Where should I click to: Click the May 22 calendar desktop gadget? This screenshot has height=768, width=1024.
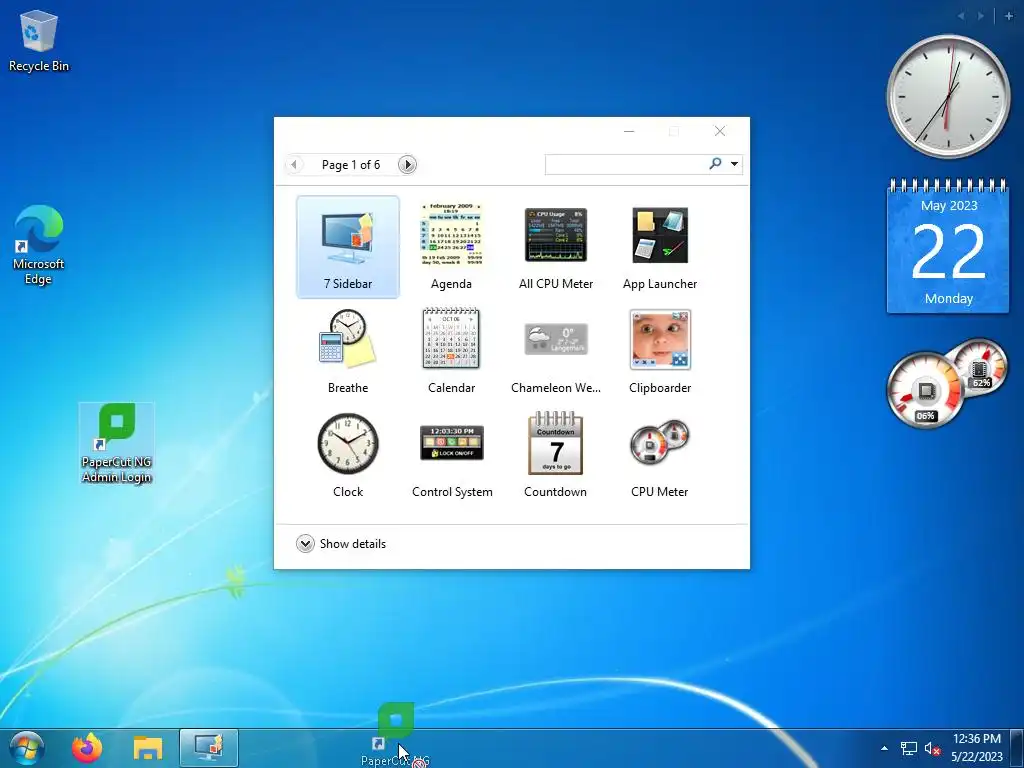coord(948,246)
